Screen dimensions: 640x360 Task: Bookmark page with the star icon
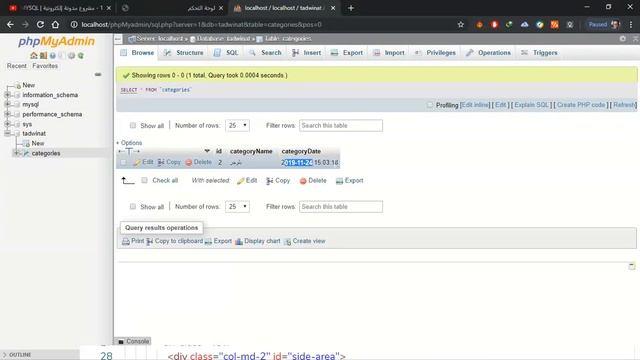pyautogui.click(x=461, y=24)
